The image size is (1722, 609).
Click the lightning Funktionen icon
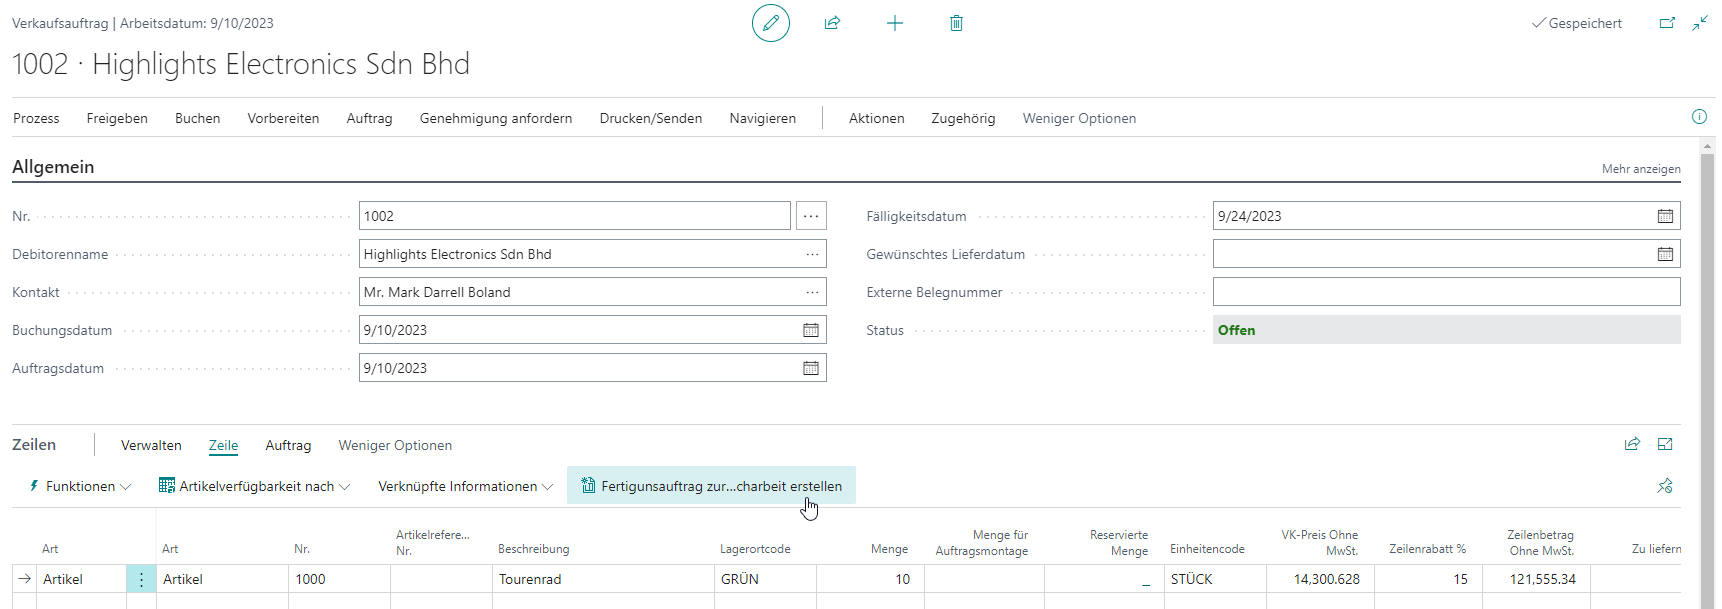34,486
